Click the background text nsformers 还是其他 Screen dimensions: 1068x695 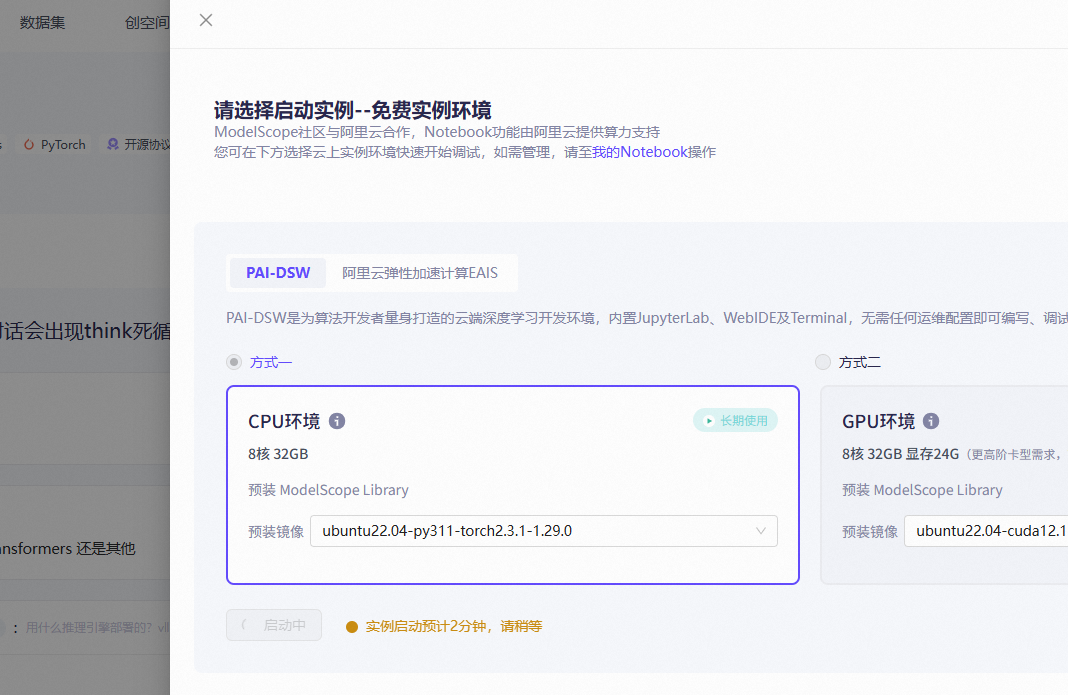pos(67,549)
